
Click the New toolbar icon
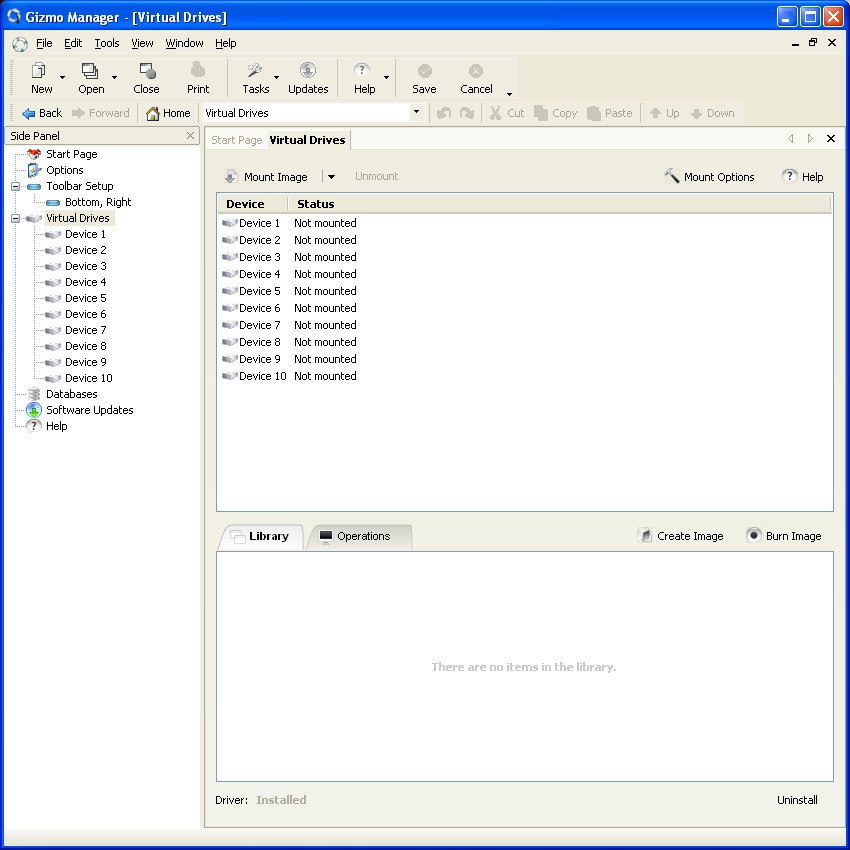[x=41, y=78]
